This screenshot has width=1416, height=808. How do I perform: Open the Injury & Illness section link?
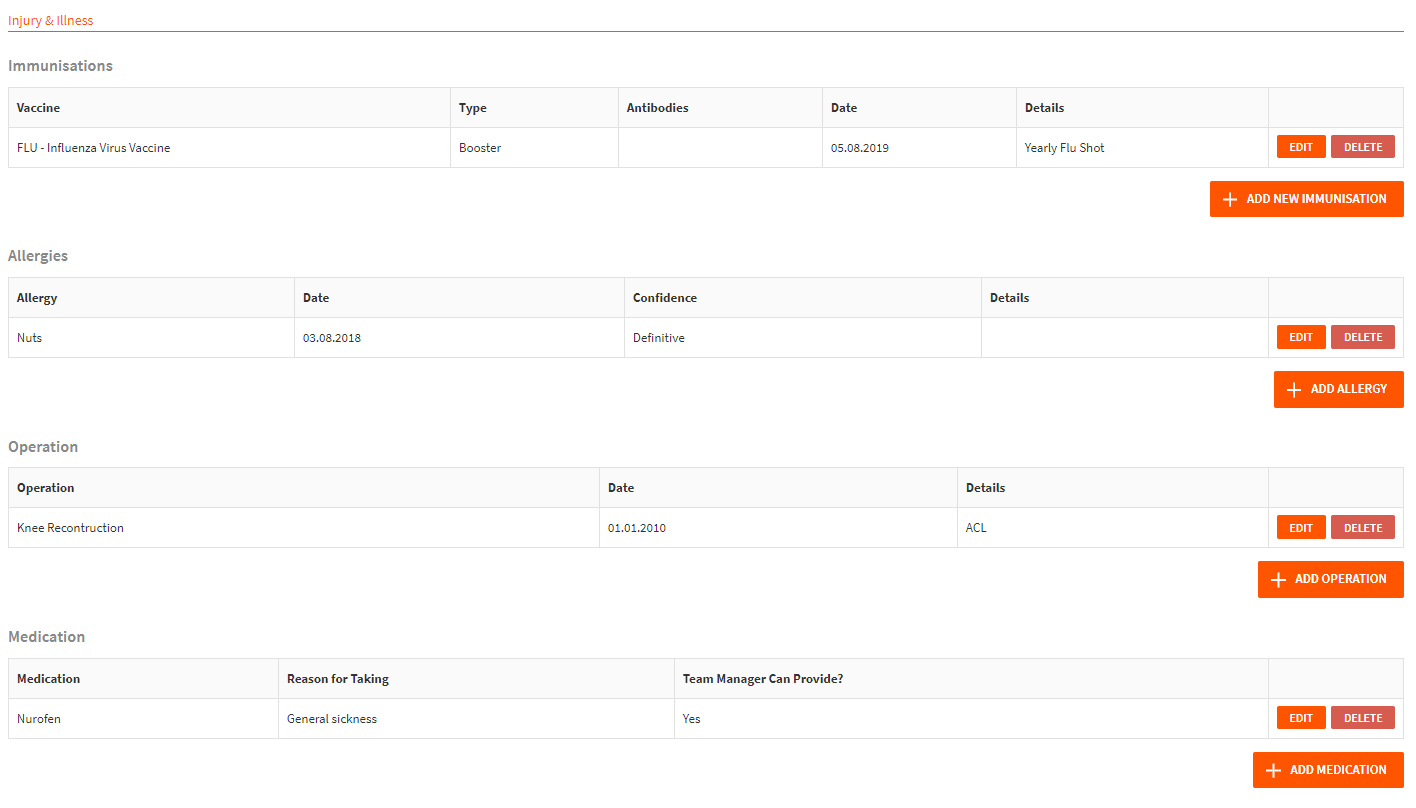coord(51,20)
